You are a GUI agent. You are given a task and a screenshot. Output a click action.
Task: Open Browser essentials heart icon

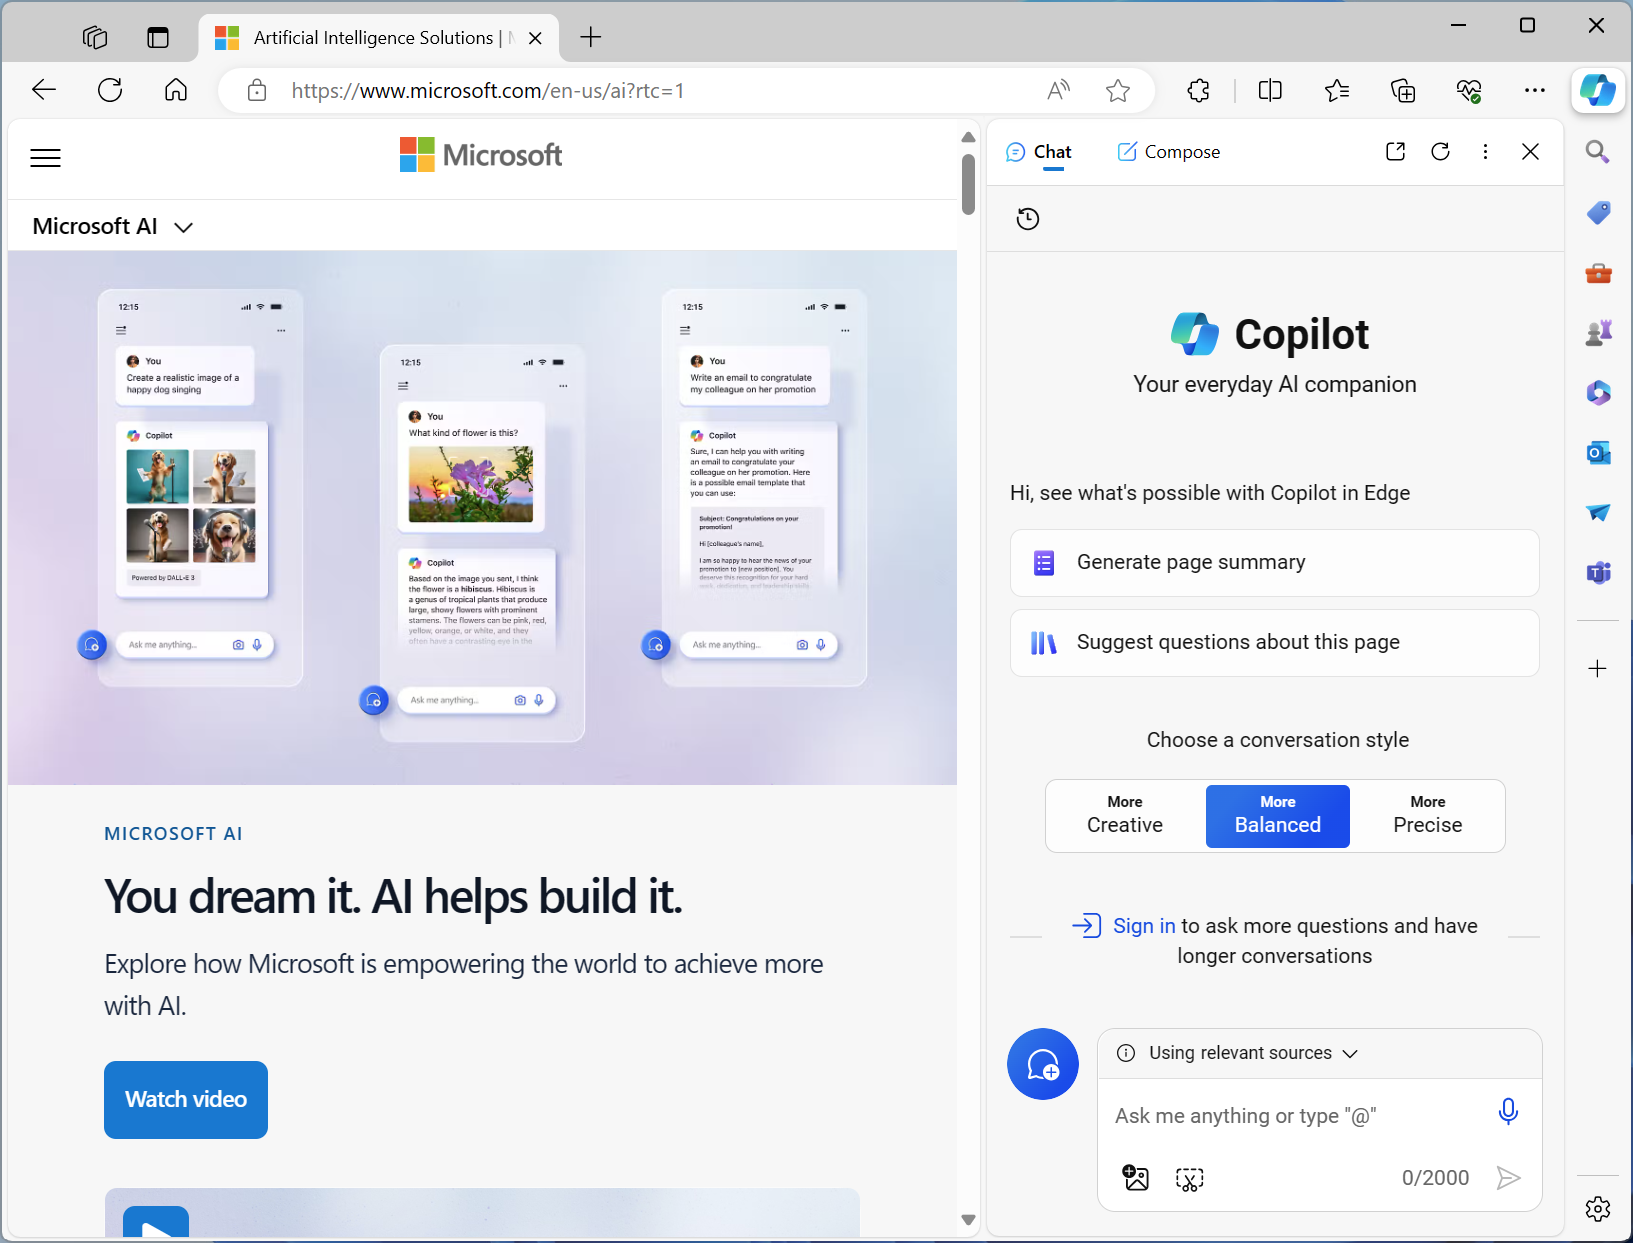[x=1469, y=91]
